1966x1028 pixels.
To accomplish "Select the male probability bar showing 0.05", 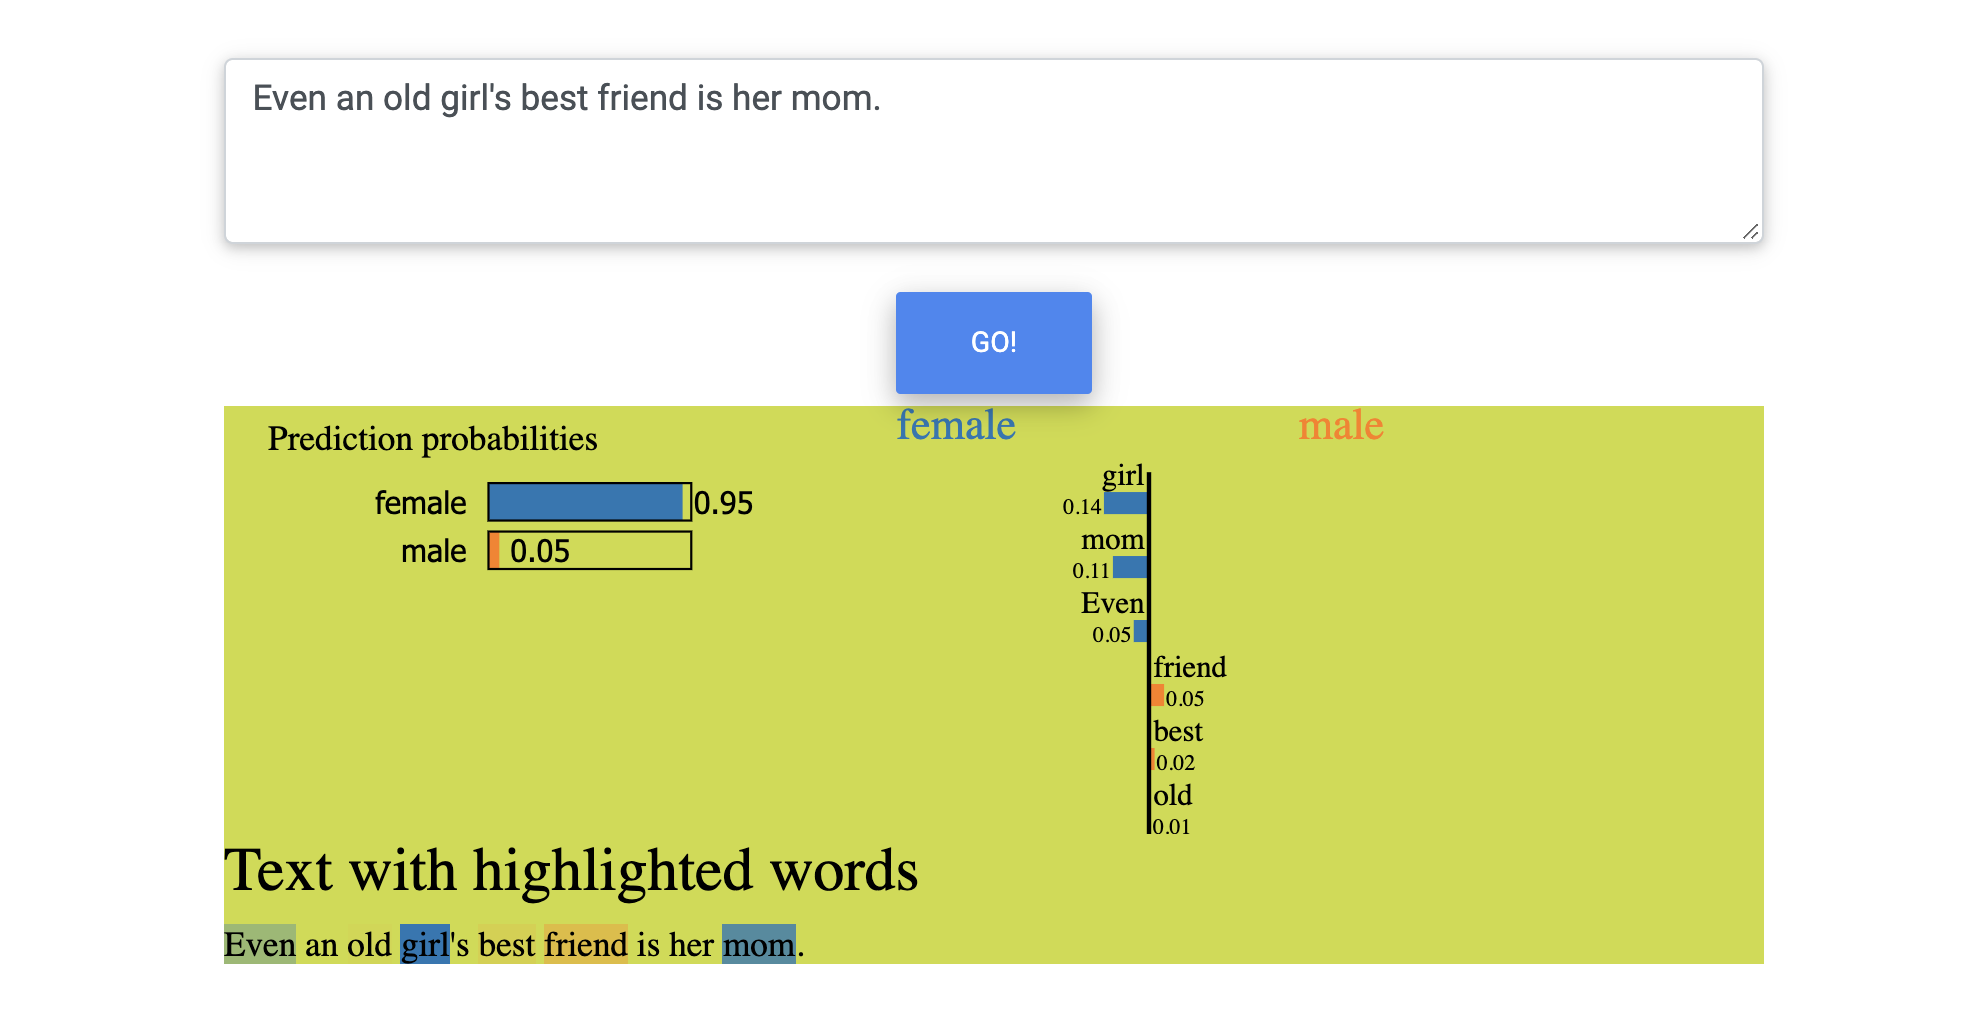I will point(589,551).
